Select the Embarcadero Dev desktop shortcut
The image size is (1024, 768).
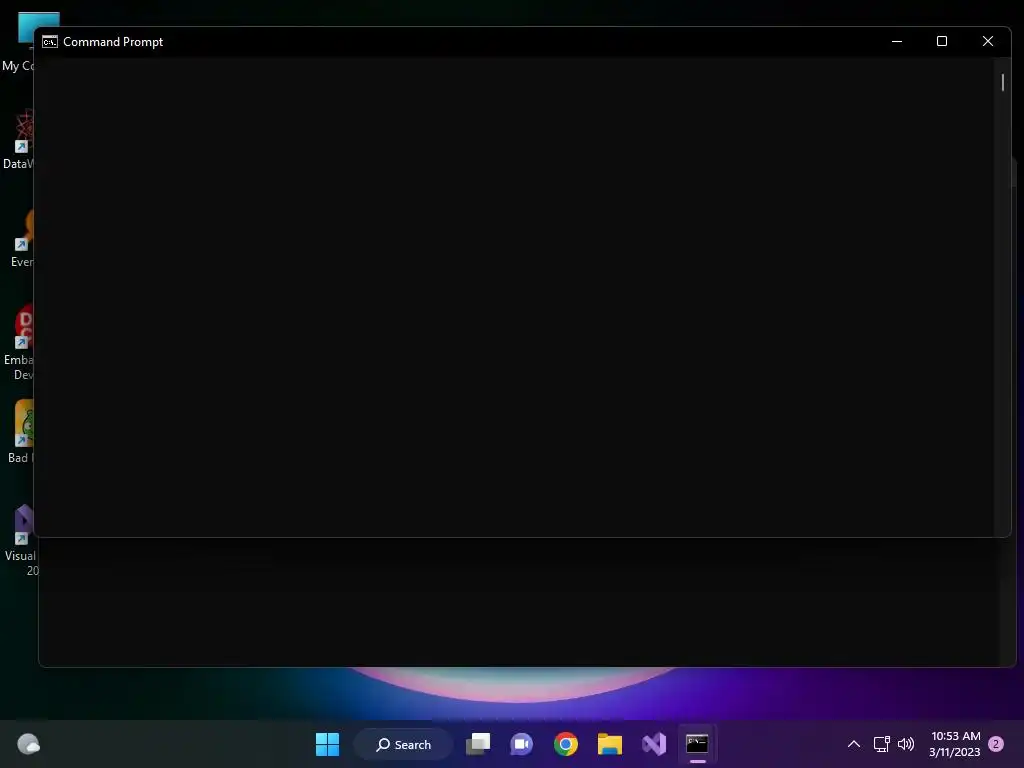click(x=19, y=343)
